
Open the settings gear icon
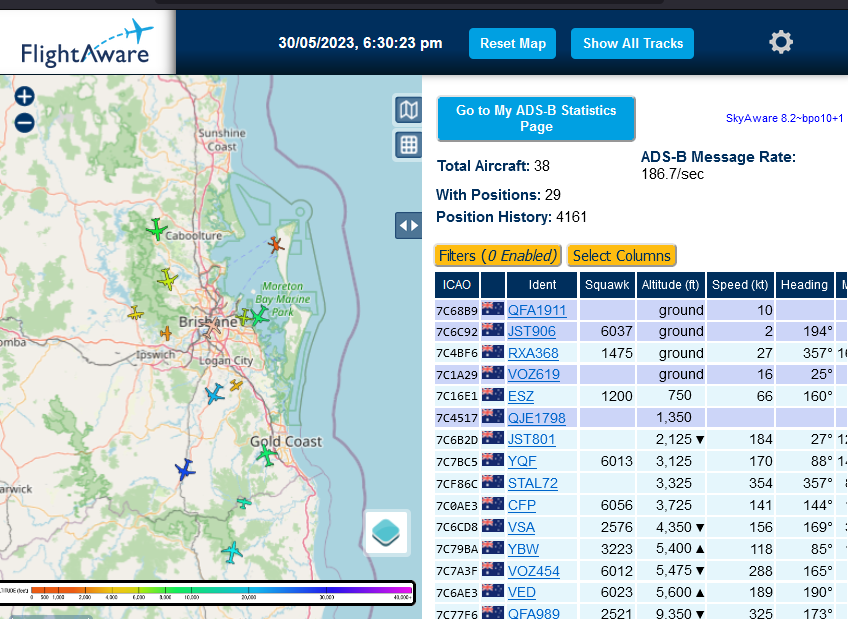pos(781,42)
